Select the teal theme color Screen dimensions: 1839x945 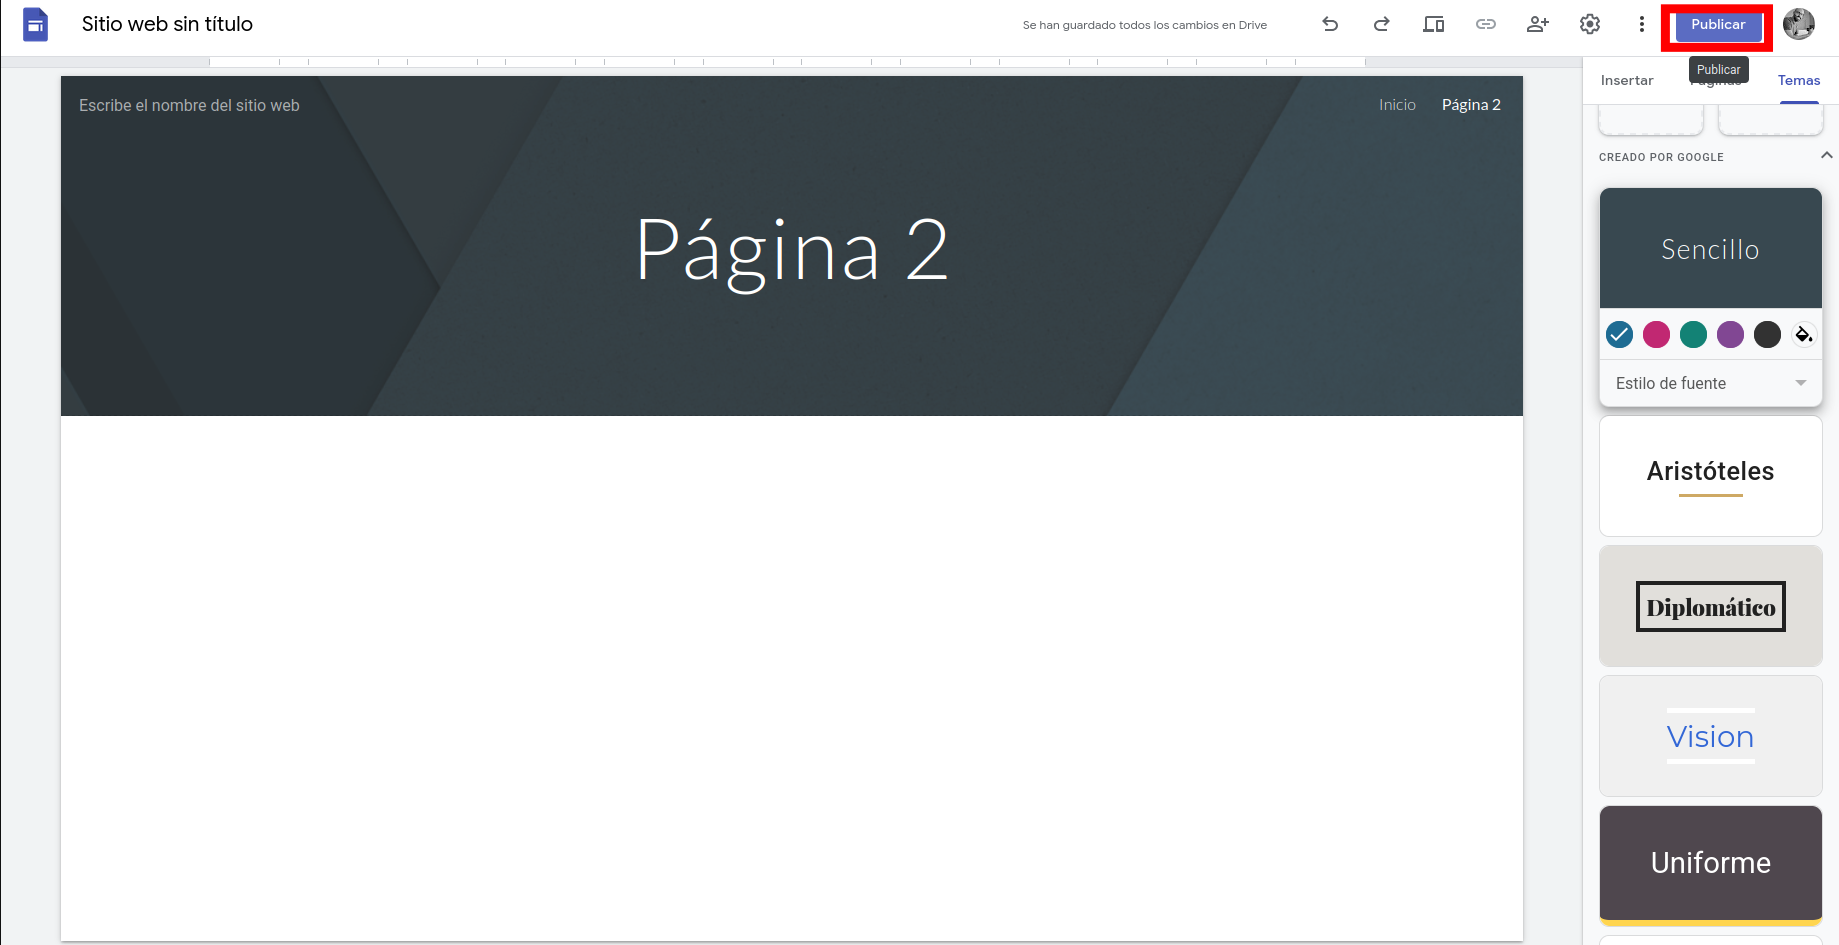(x=1693, y=334)
